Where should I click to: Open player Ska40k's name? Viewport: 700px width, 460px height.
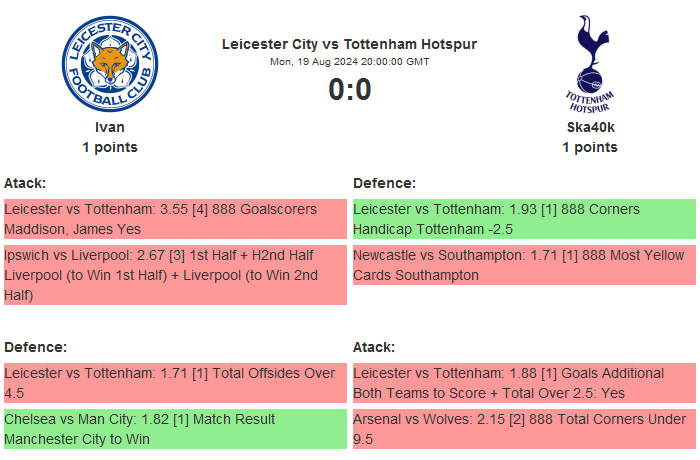click(x=589, y=127)
